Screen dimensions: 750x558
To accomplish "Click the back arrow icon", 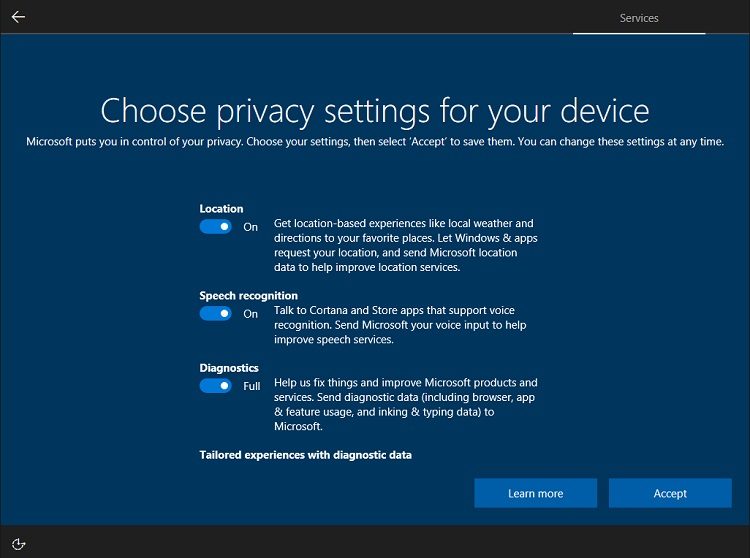I will (18, 17).
